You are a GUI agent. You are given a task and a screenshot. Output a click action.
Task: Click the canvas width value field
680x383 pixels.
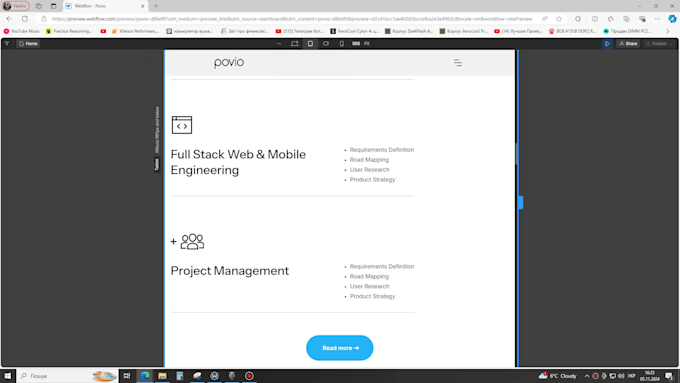pyautogui.click(x=356, y=43)
